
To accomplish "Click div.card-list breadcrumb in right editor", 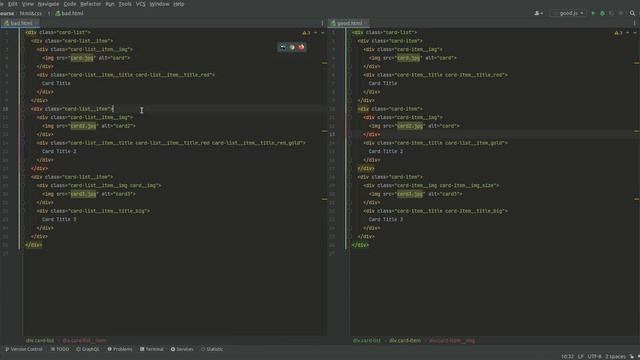I will point(367,340).
